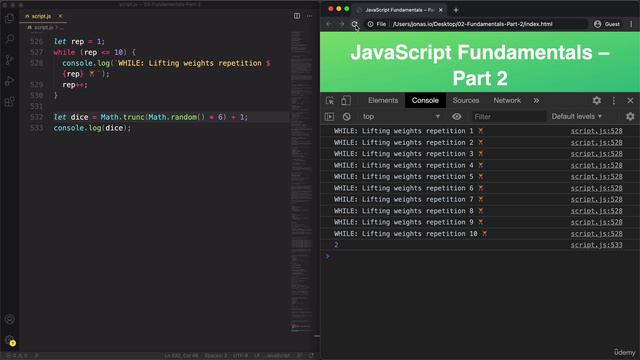Click the 'WHILE: Lifting weights repetition 7' message
This screenshot has width=640, height=360.
pos(408,200)
